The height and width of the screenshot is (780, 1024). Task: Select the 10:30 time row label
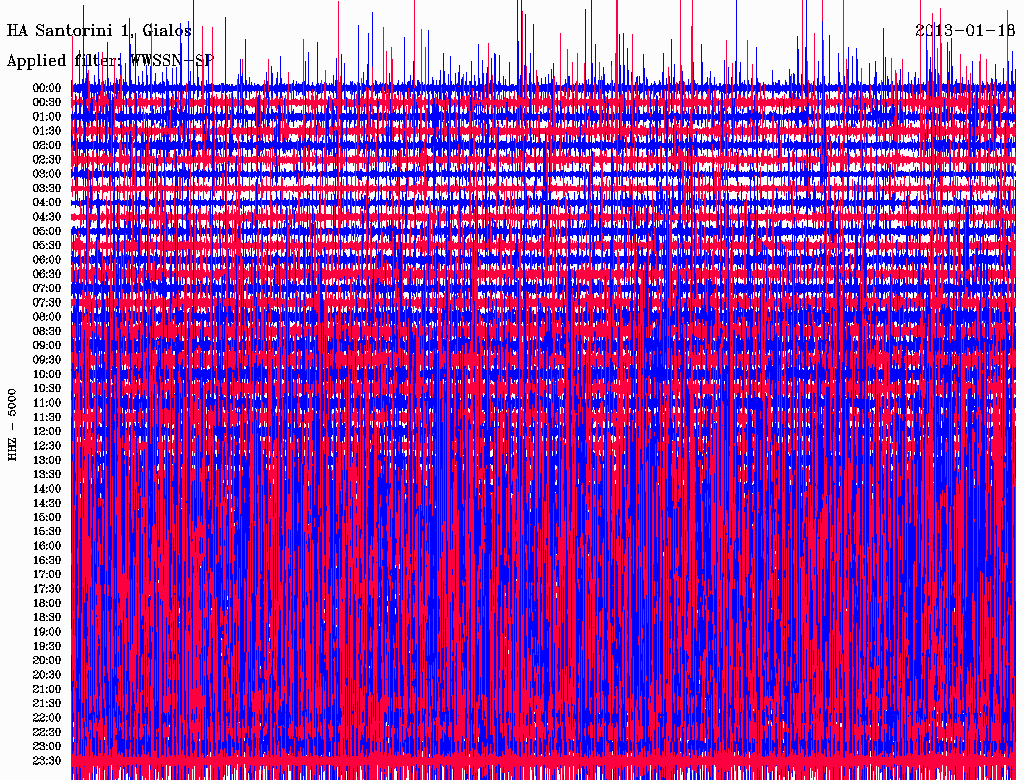click(x=47, y=389)
